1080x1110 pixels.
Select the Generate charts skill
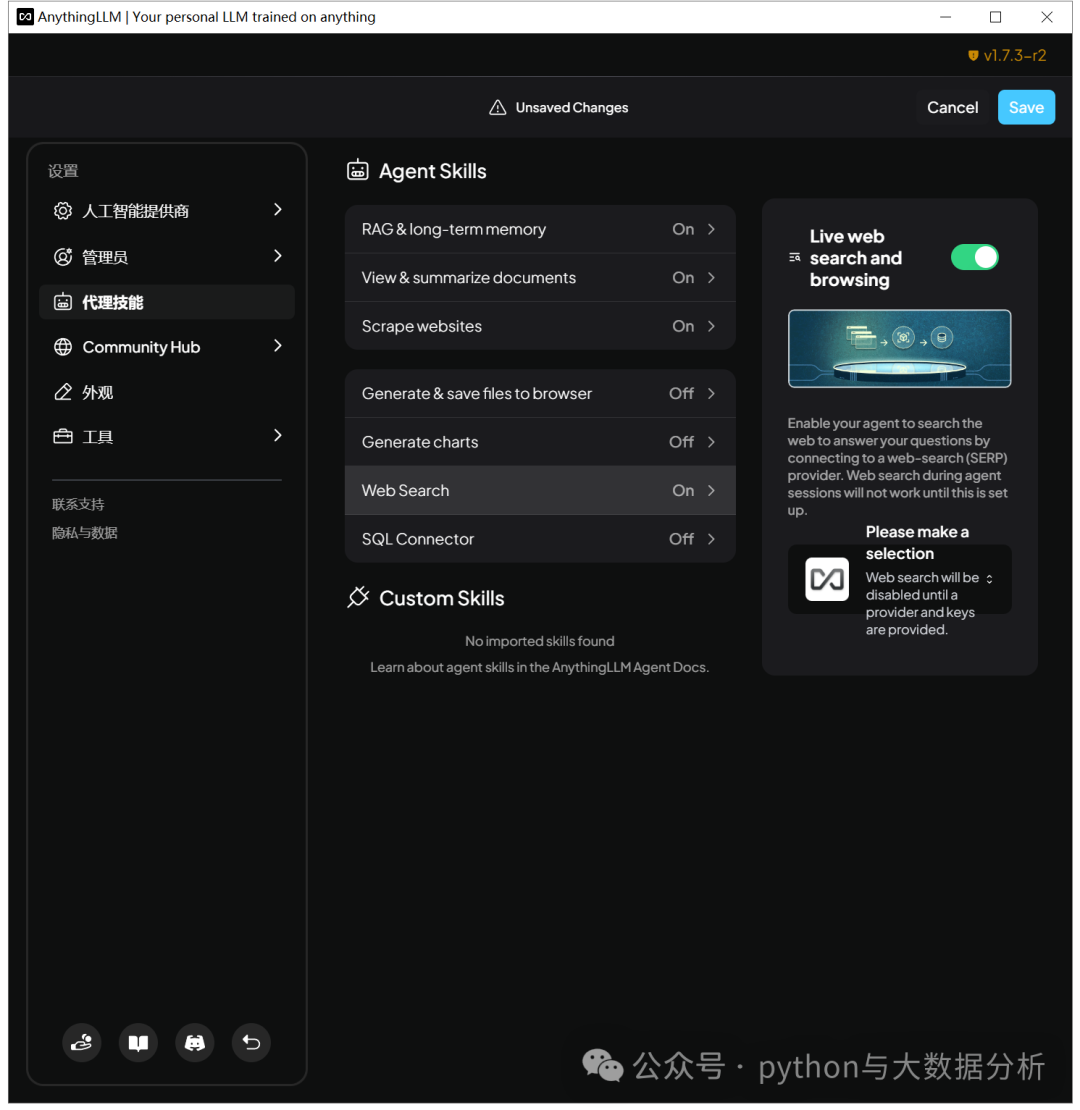(540, 442)
